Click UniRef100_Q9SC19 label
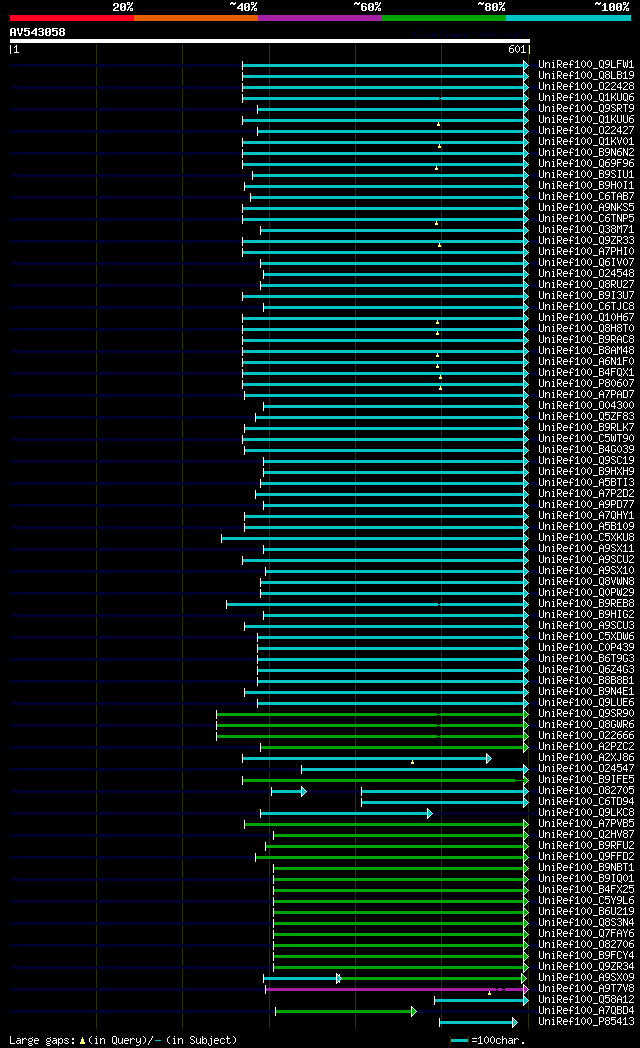This screenshot has width=640, height=1048. (x=586, y=461)
